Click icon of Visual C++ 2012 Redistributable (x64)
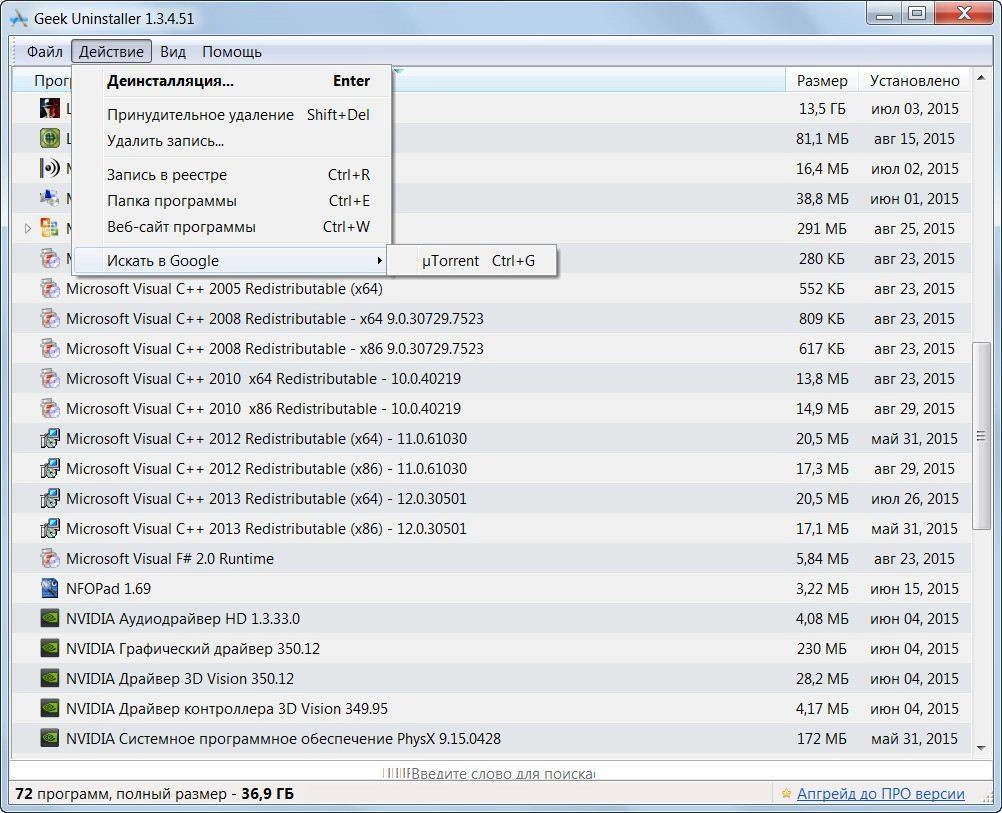This screenshot has width=1002, height=813. [50, 438]
